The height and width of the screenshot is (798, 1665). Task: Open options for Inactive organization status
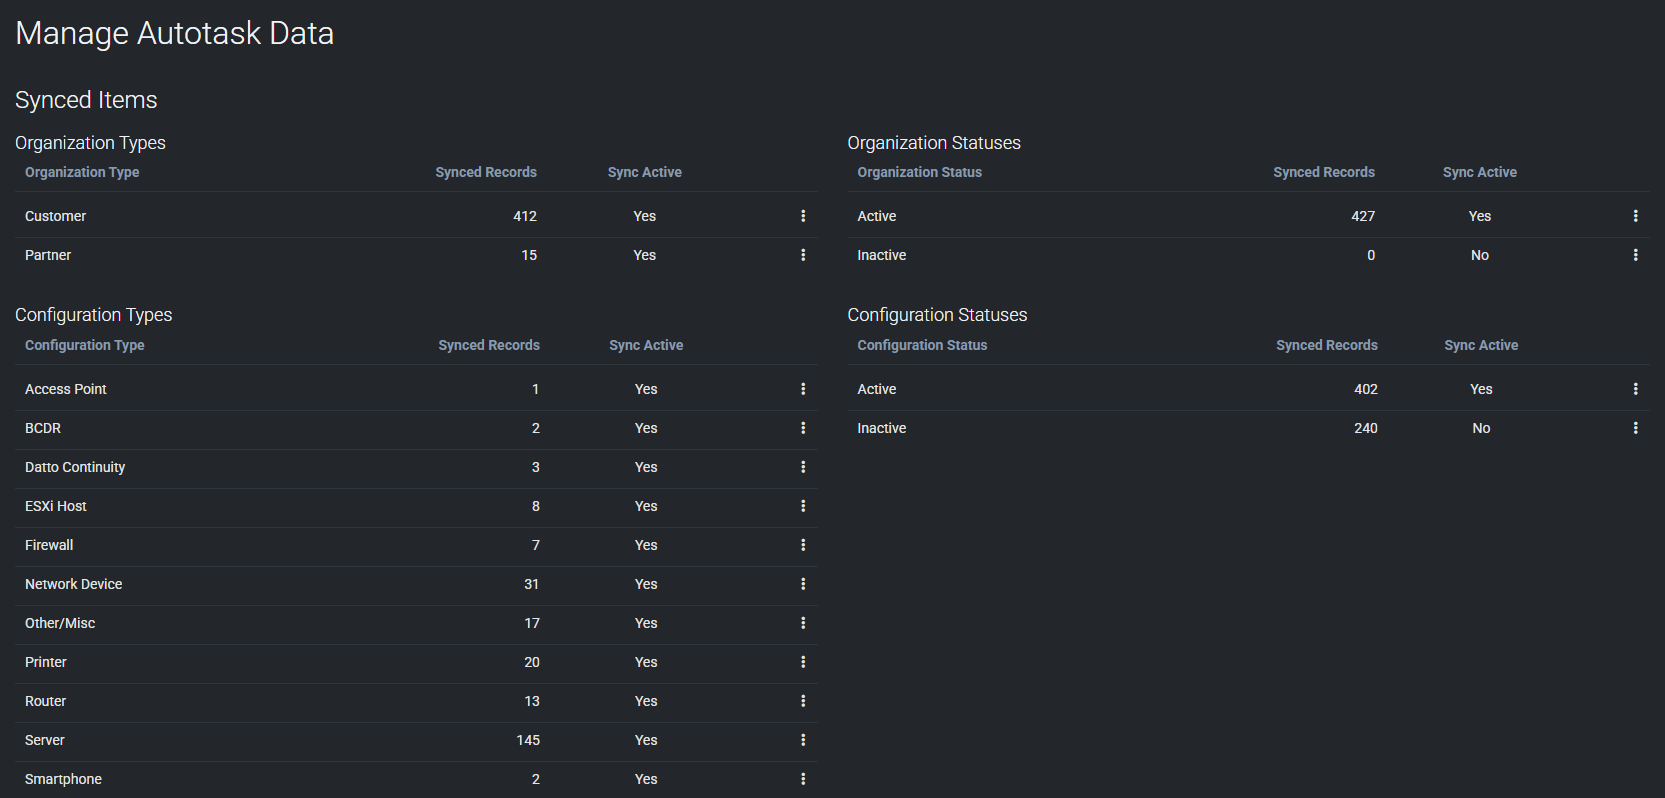pos(1635,255)
